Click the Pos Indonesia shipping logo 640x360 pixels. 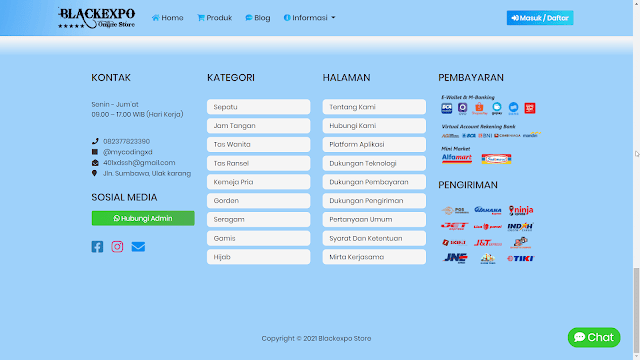(455, 211)
